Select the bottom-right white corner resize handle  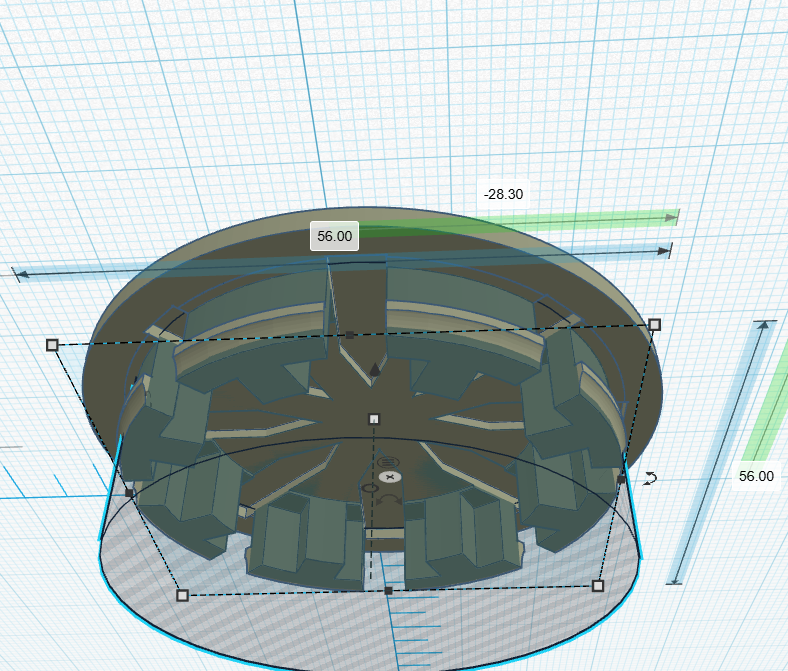[x=598, y=586]
